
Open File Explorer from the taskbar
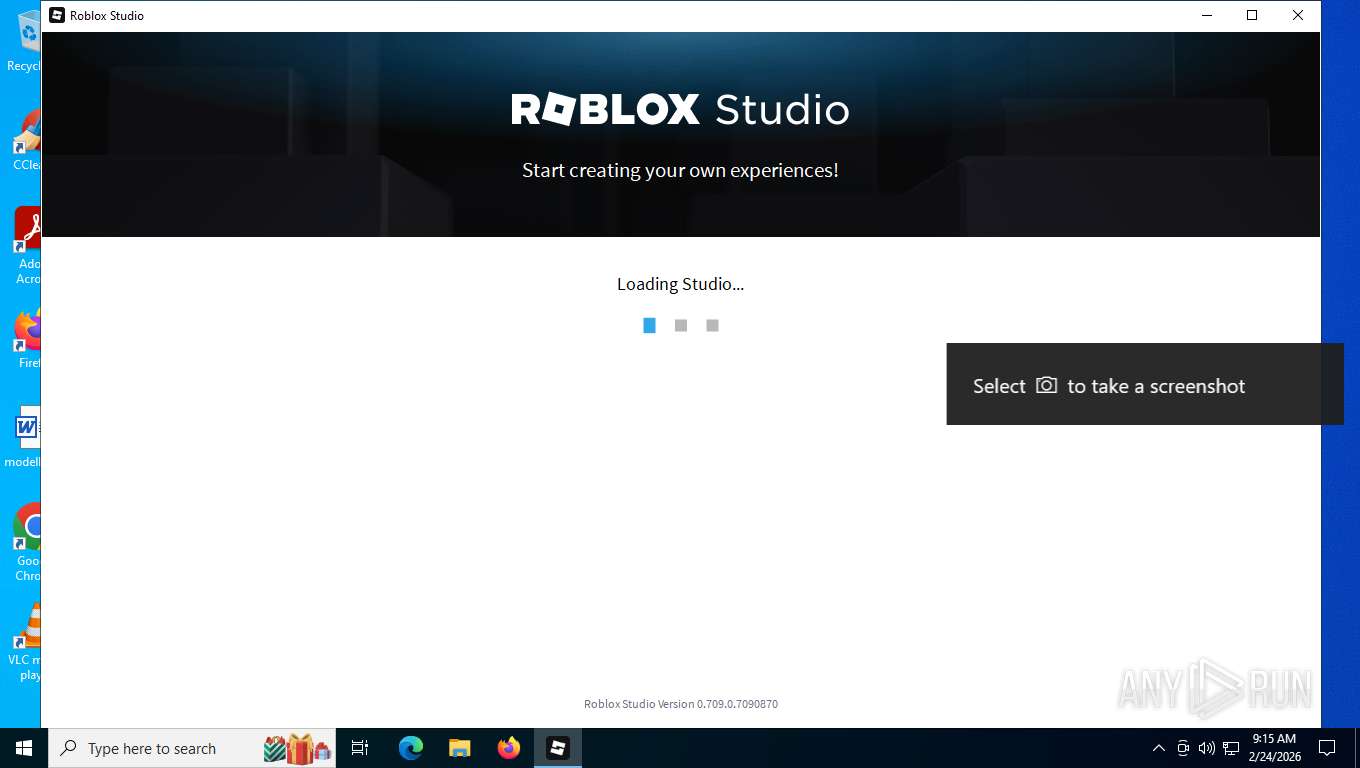pos(460,748)
